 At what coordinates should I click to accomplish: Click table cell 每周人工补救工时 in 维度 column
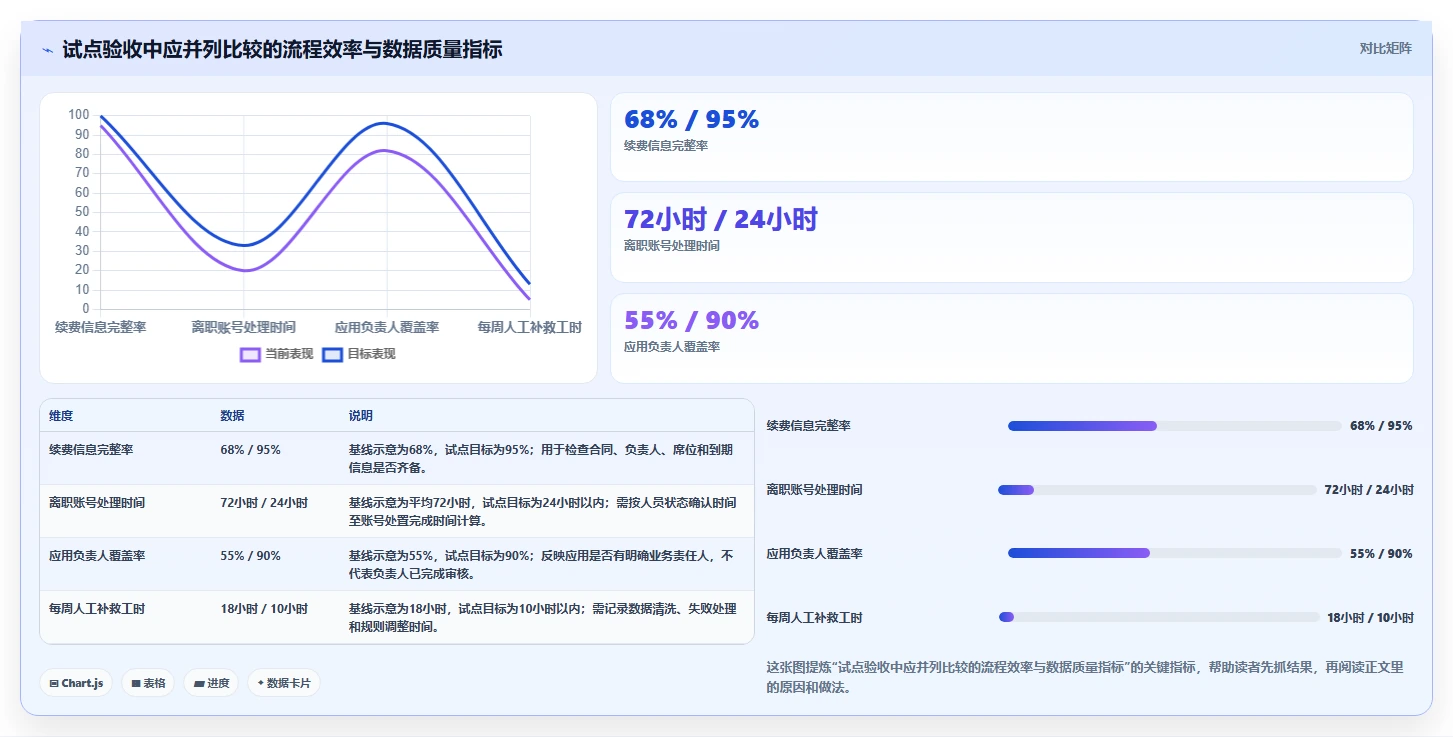pos(97,609)
